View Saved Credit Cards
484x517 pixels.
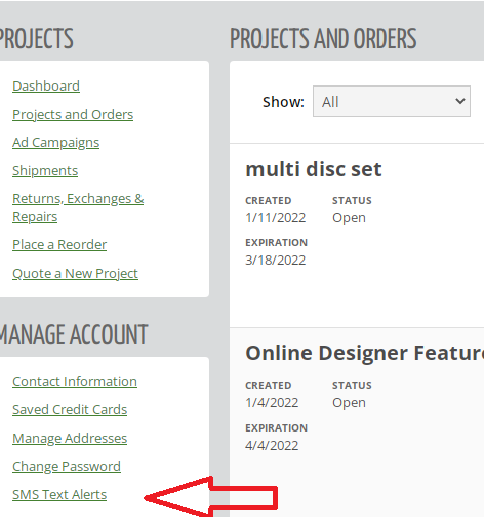(x=70, y=409)
